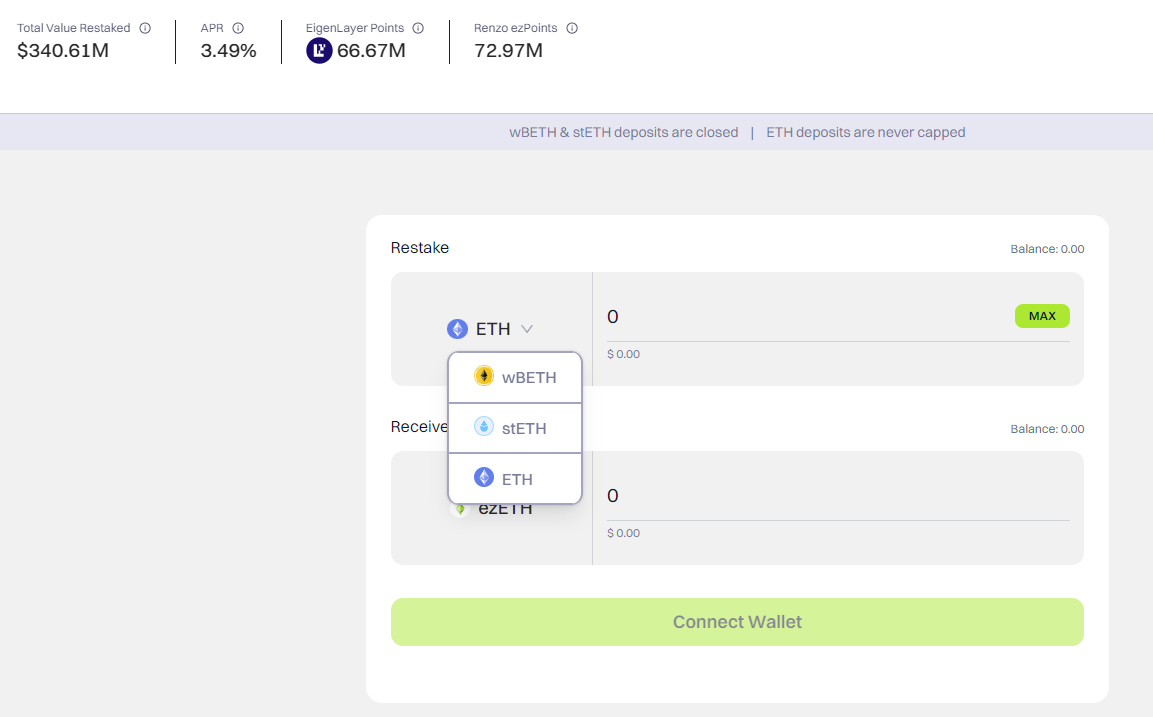The image size is (1153, 717).
Task: Click the APR info icon
Action: tap(238, 28)
